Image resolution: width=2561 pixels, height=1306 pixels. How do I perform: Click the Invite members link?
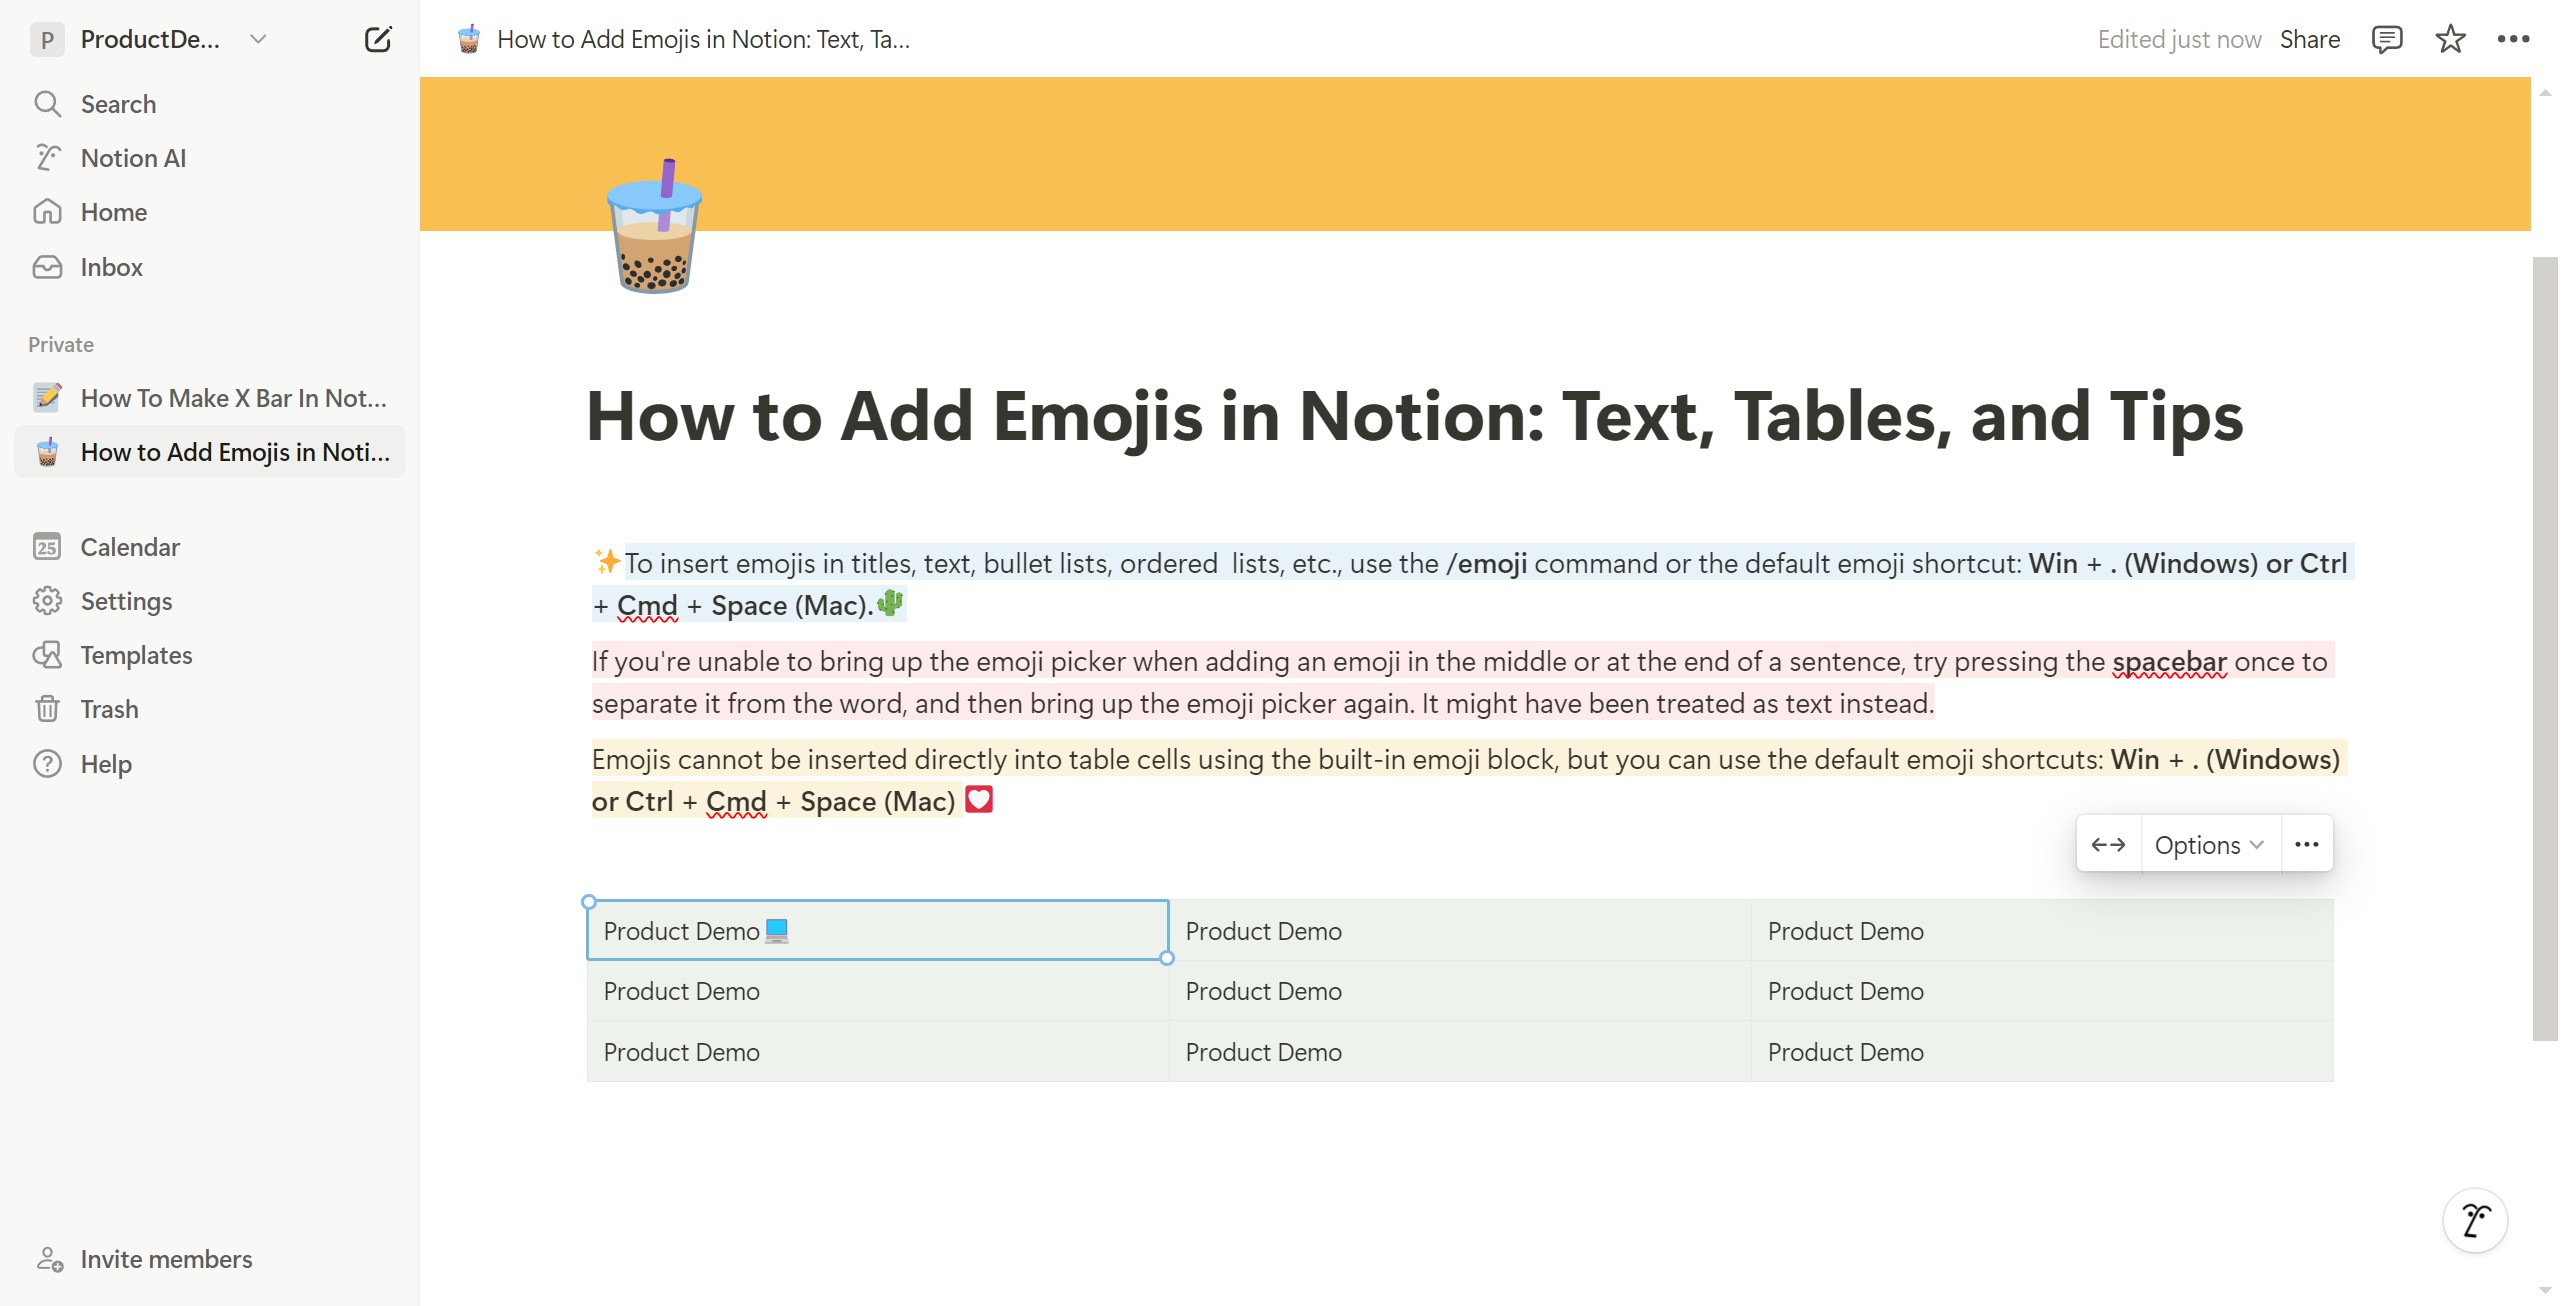166,1259
